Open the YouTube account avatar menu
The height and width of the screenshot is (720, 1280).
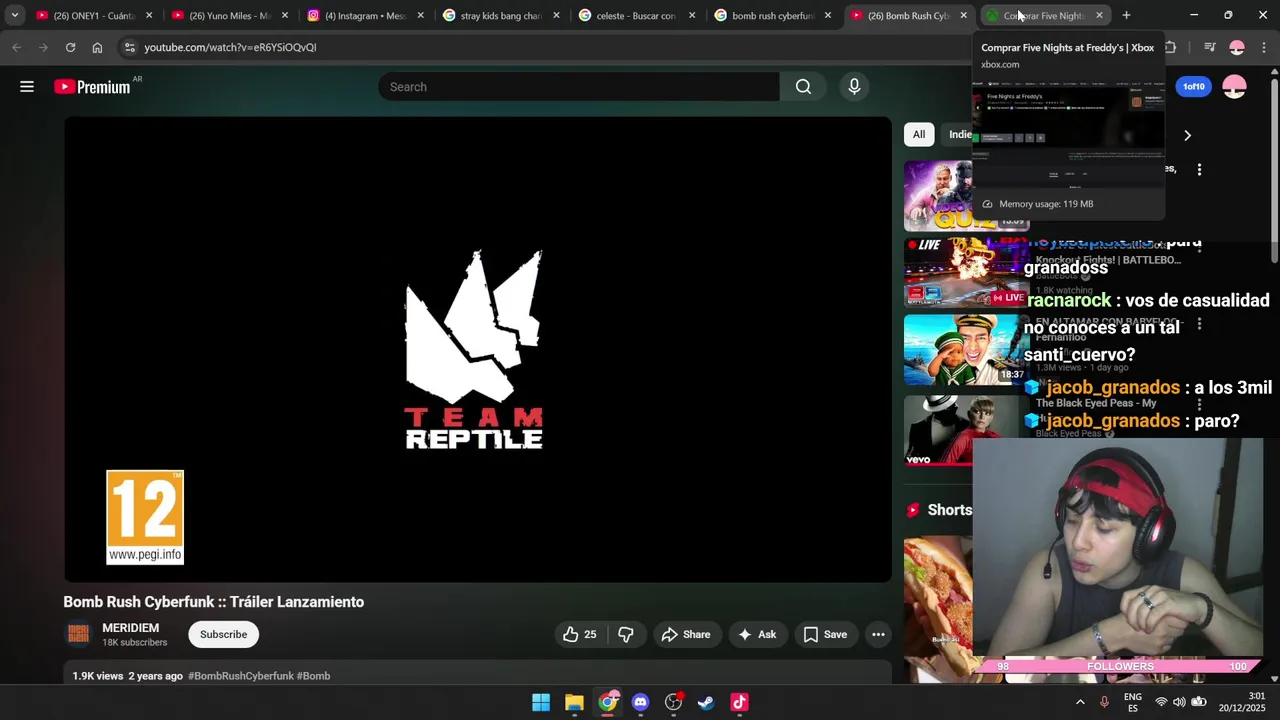coord(1235,87)
